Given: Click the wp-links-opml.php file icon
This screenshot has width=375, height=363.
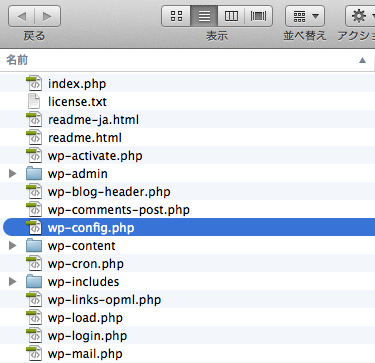Looking at the screenshot, I should pos(34,299).
